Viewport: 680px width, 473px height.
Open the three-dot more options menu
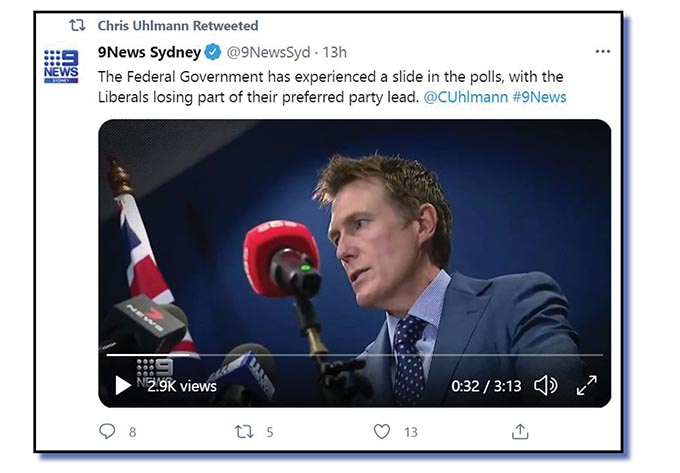[602, 51]
